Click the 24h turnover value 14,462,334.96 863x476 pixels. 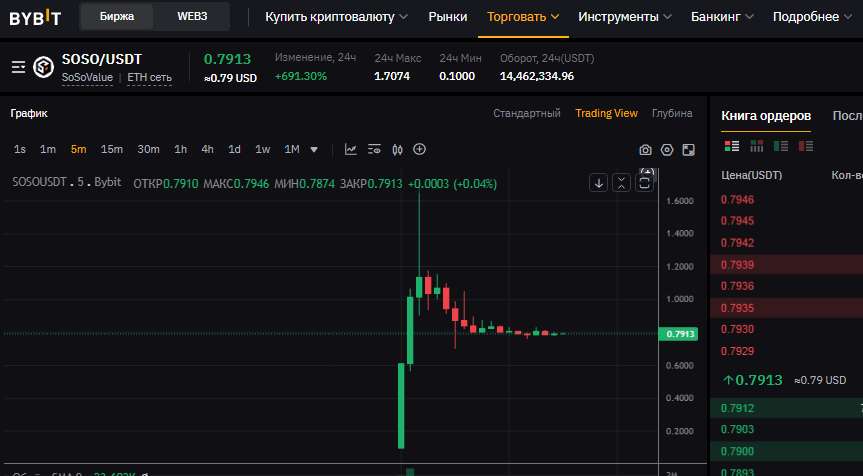(537, 76)
